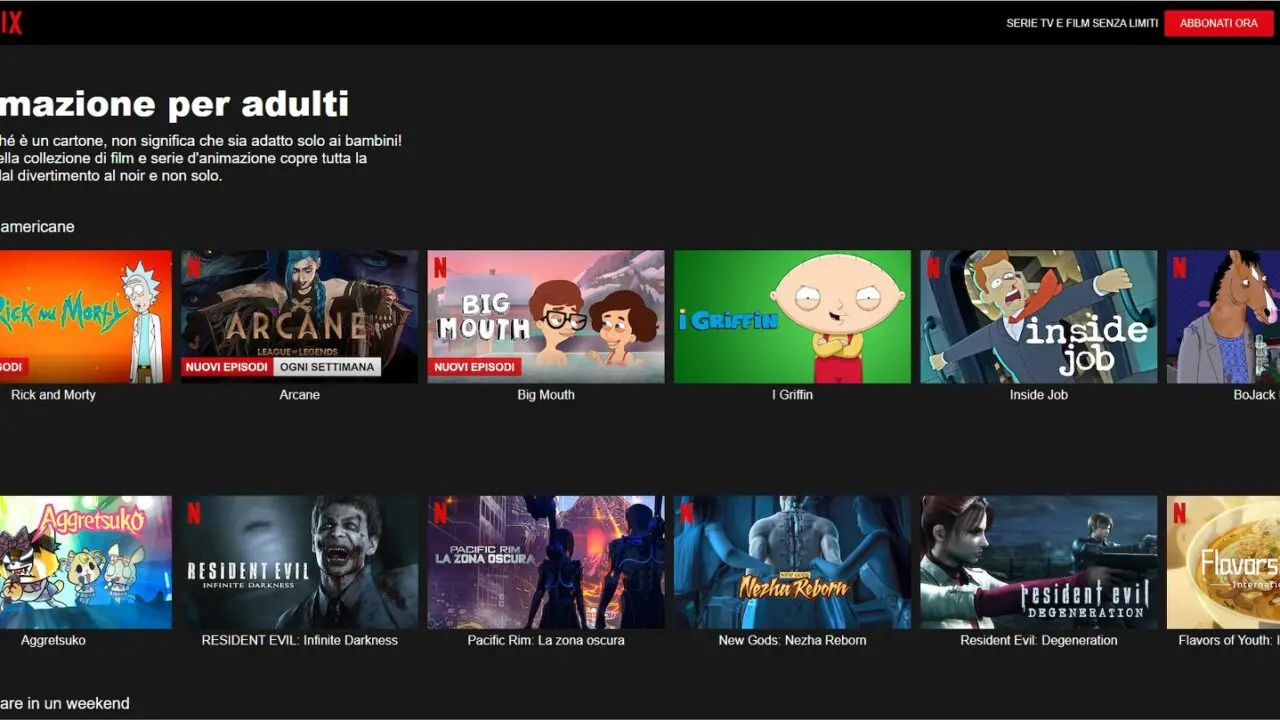This screenshot has height=720, width=1280.
Task: Click Netflix N icon on Big Mouth poster
Action: pyautogui.click(x=440, y=268)
